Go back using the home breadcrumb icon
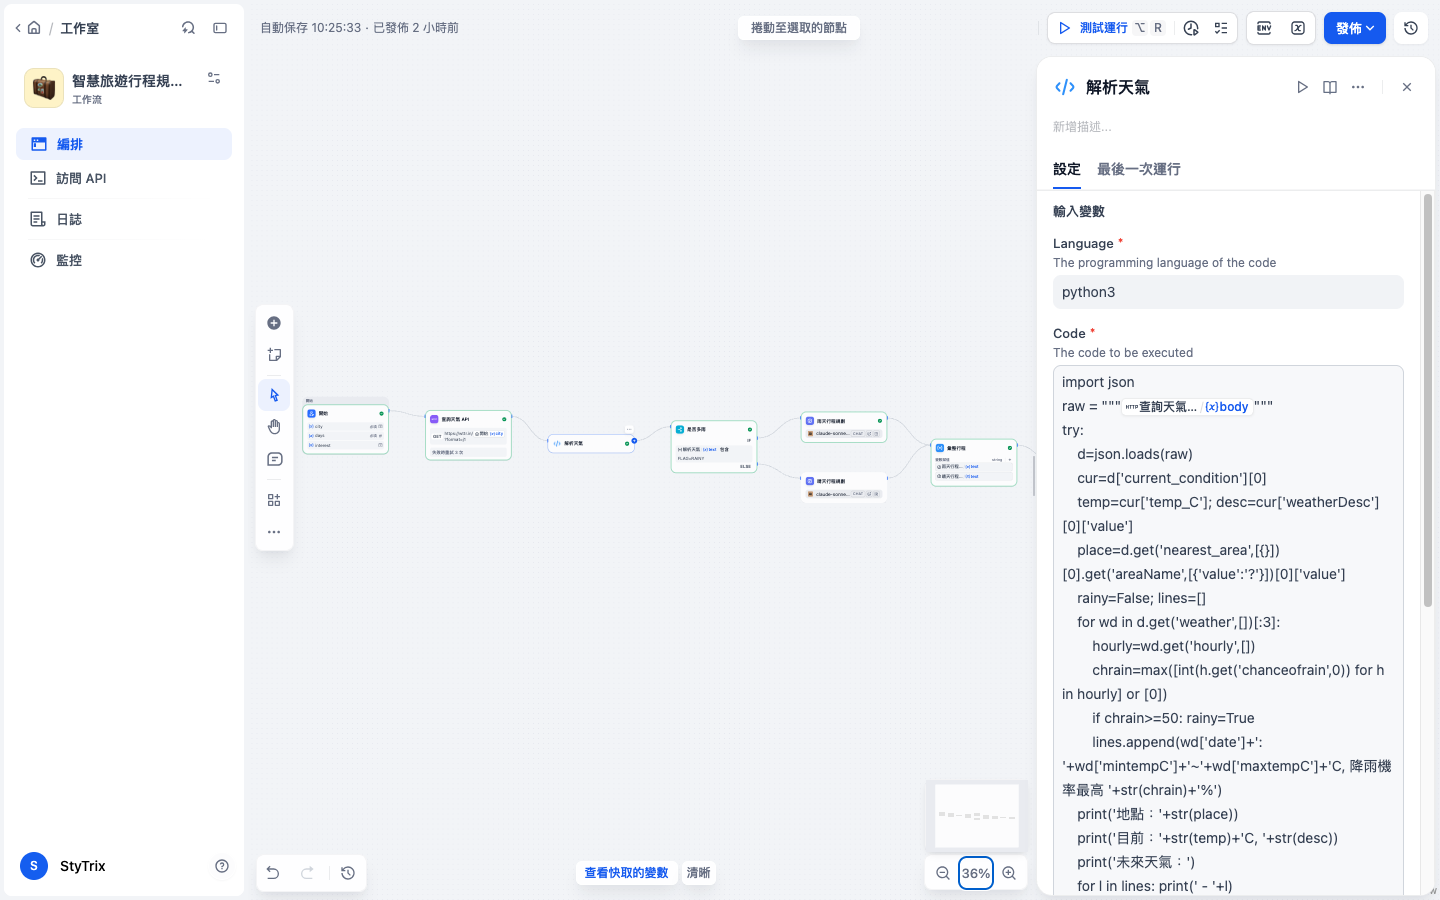The width and height of the screenshot is (1440, 900). point(34,28)
